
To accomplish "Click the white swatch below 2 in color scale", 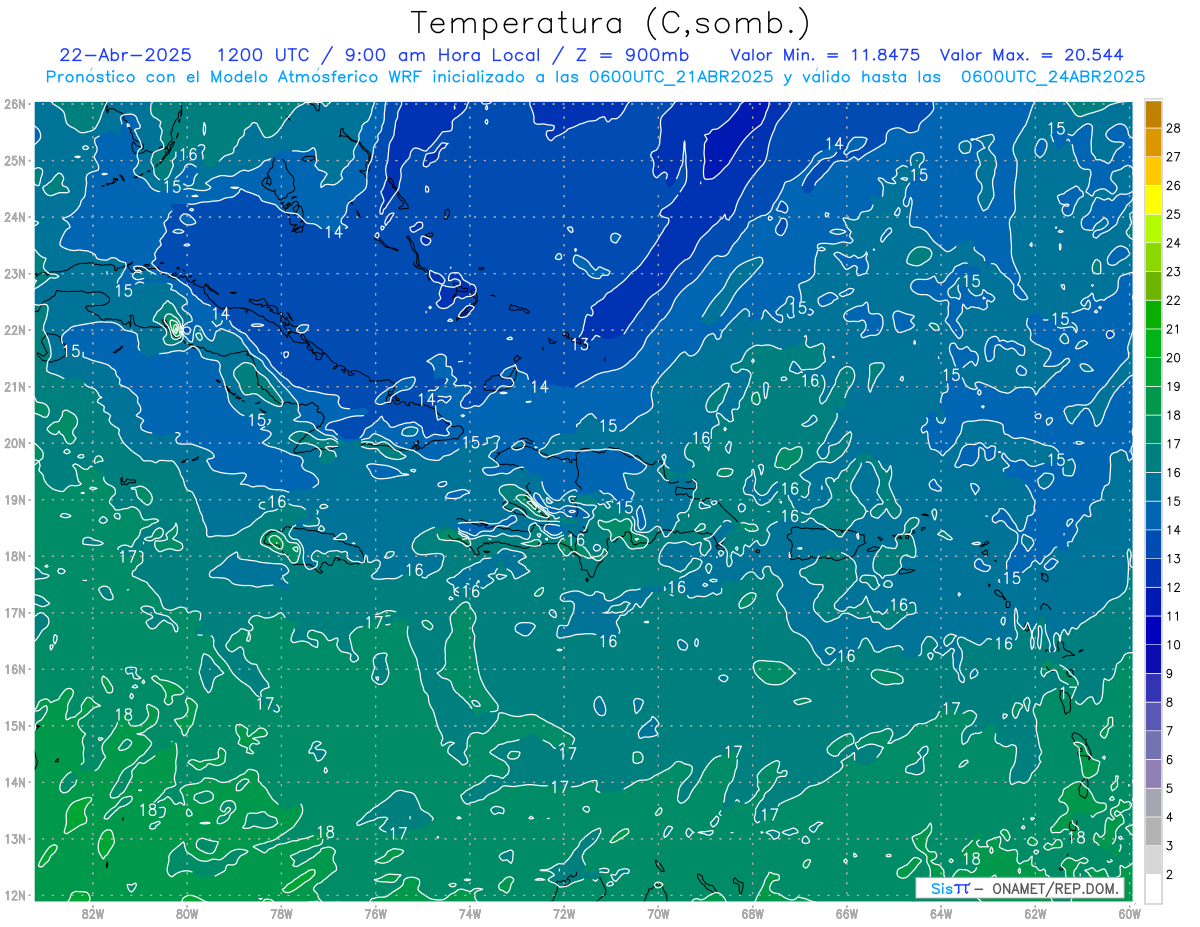I will click(1153, 888).
